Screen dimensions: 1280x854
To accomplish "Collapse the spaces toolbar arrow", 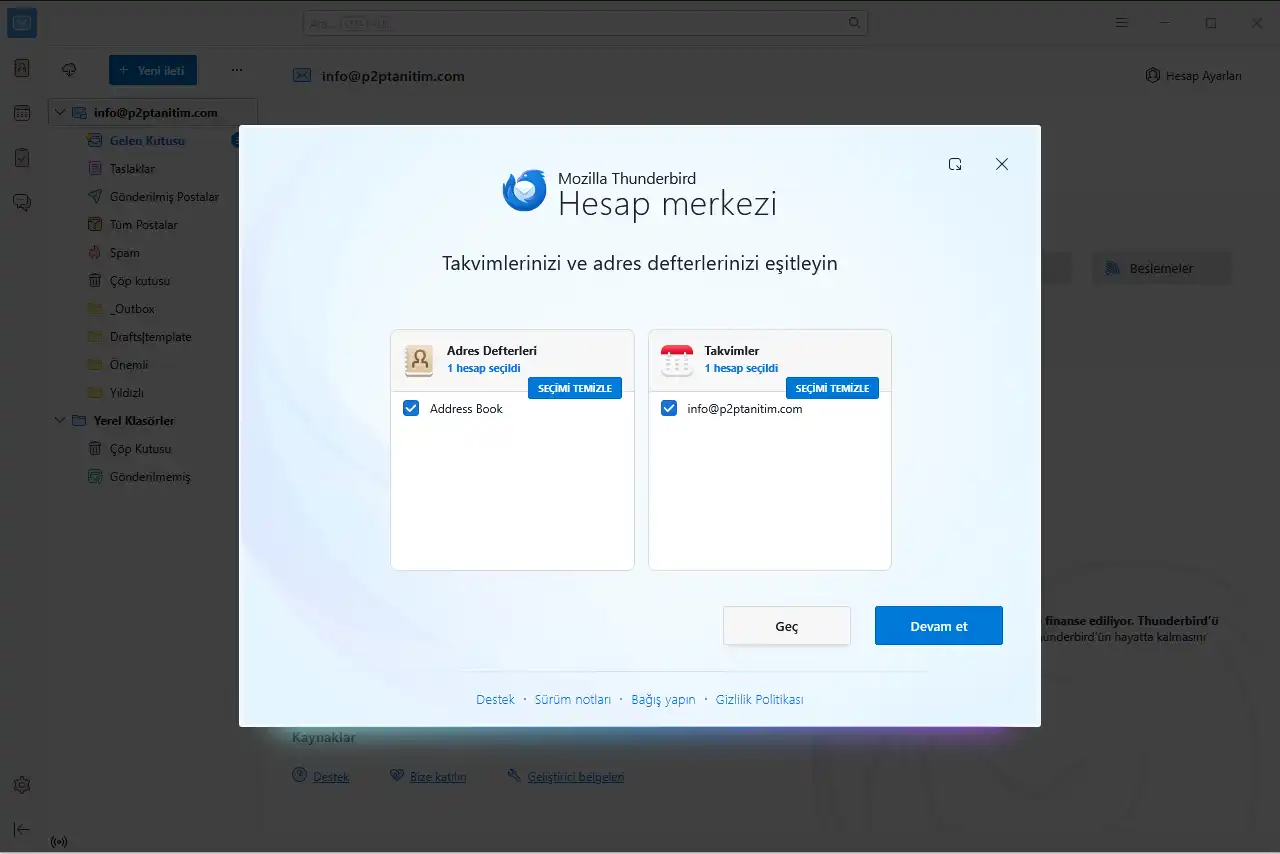I will [x=22, y=829].
